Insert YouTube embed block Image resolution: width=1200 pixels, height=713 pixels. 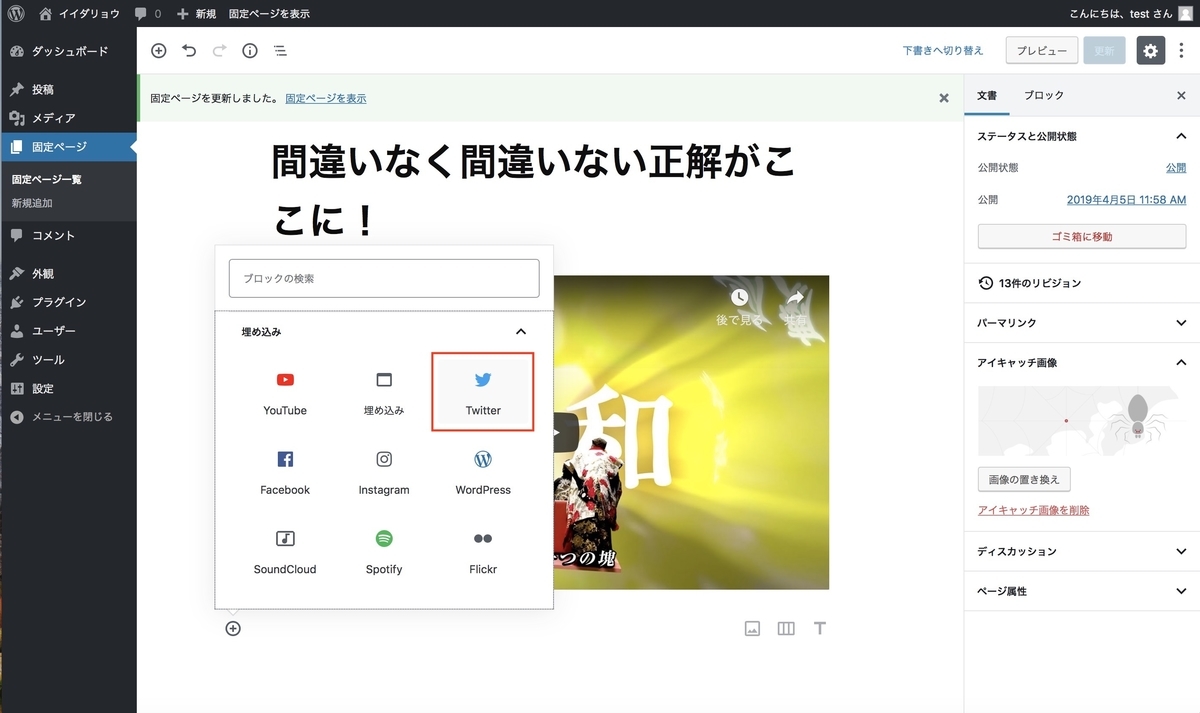tap(285, 392)
